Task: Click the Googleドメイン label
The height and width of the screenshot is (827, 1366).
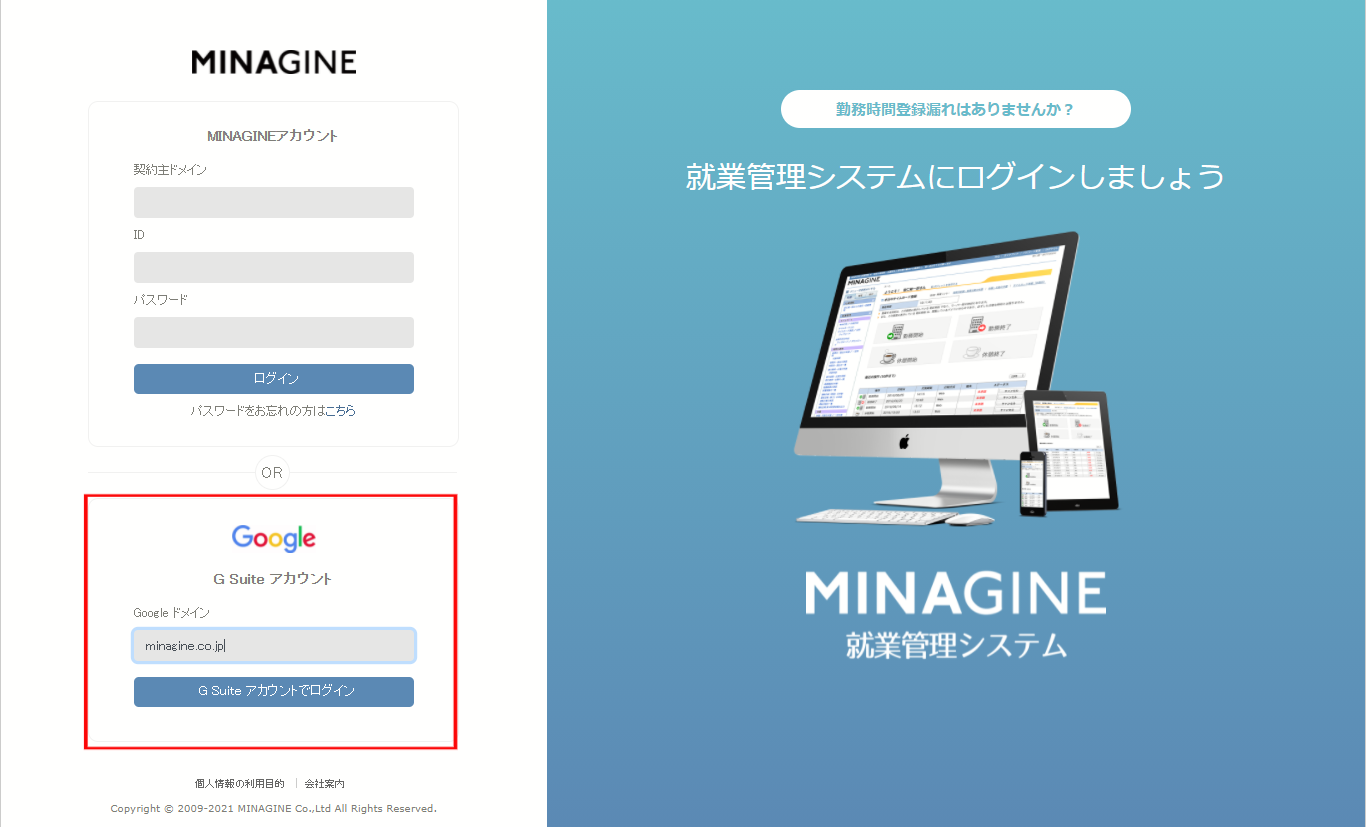Action: coord(171,613)
